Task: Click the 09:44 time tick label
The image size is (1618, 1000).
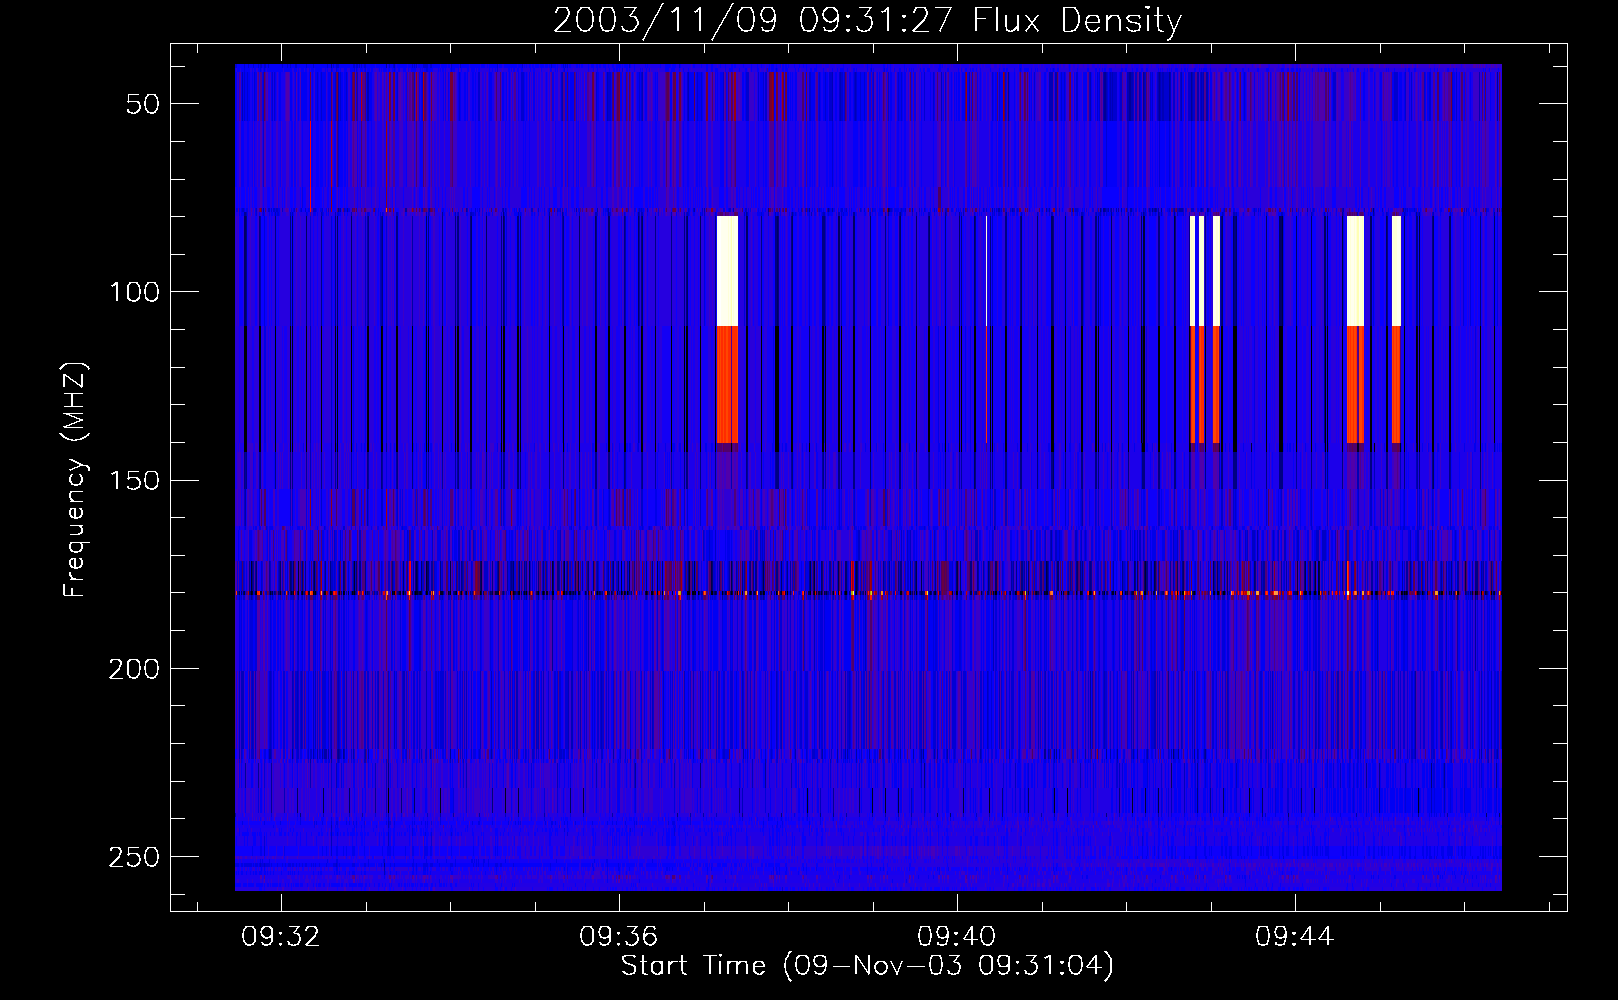Action: pos(1295,937)
